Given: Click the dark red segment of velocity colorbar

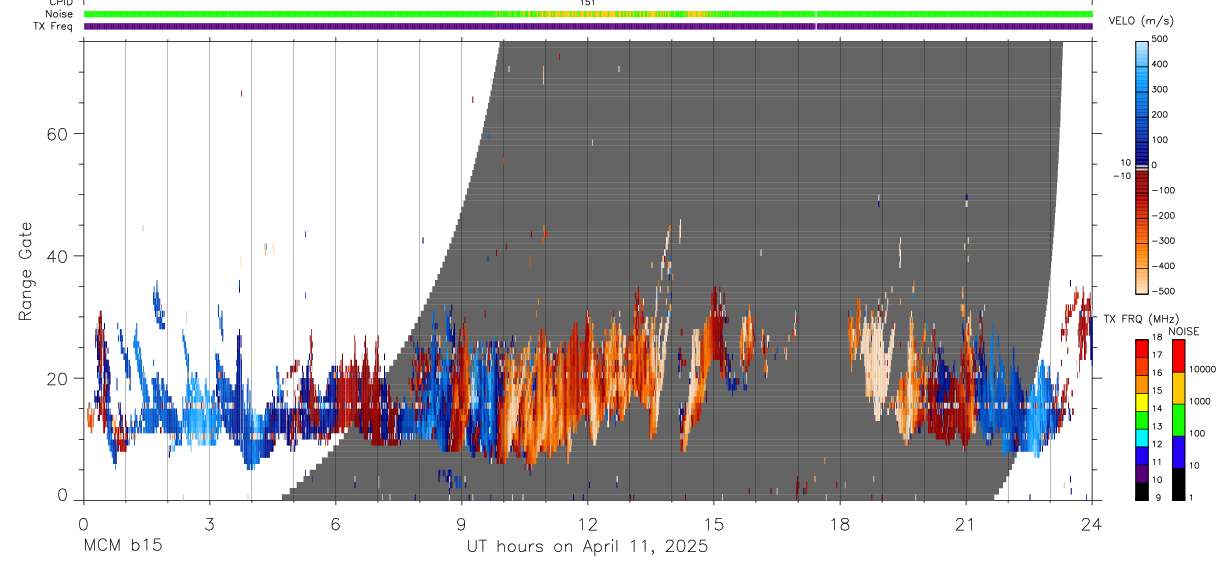Looking at the screenshot, I should [x=1142, y=185].
